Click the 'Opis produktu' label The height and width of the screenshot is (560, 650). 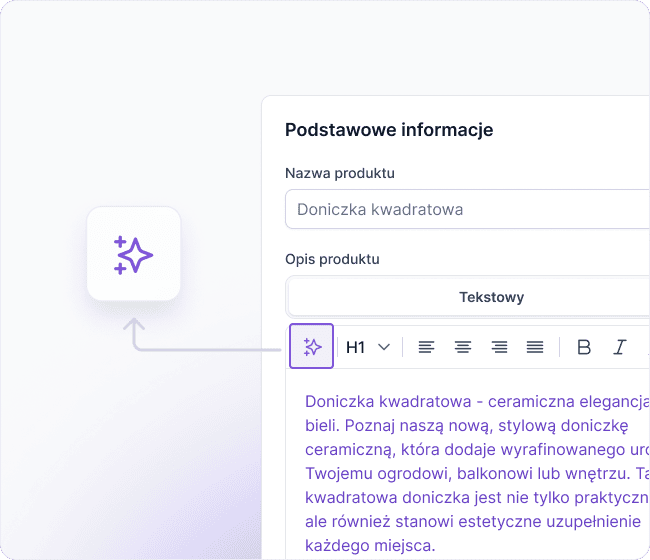(332, 259)
